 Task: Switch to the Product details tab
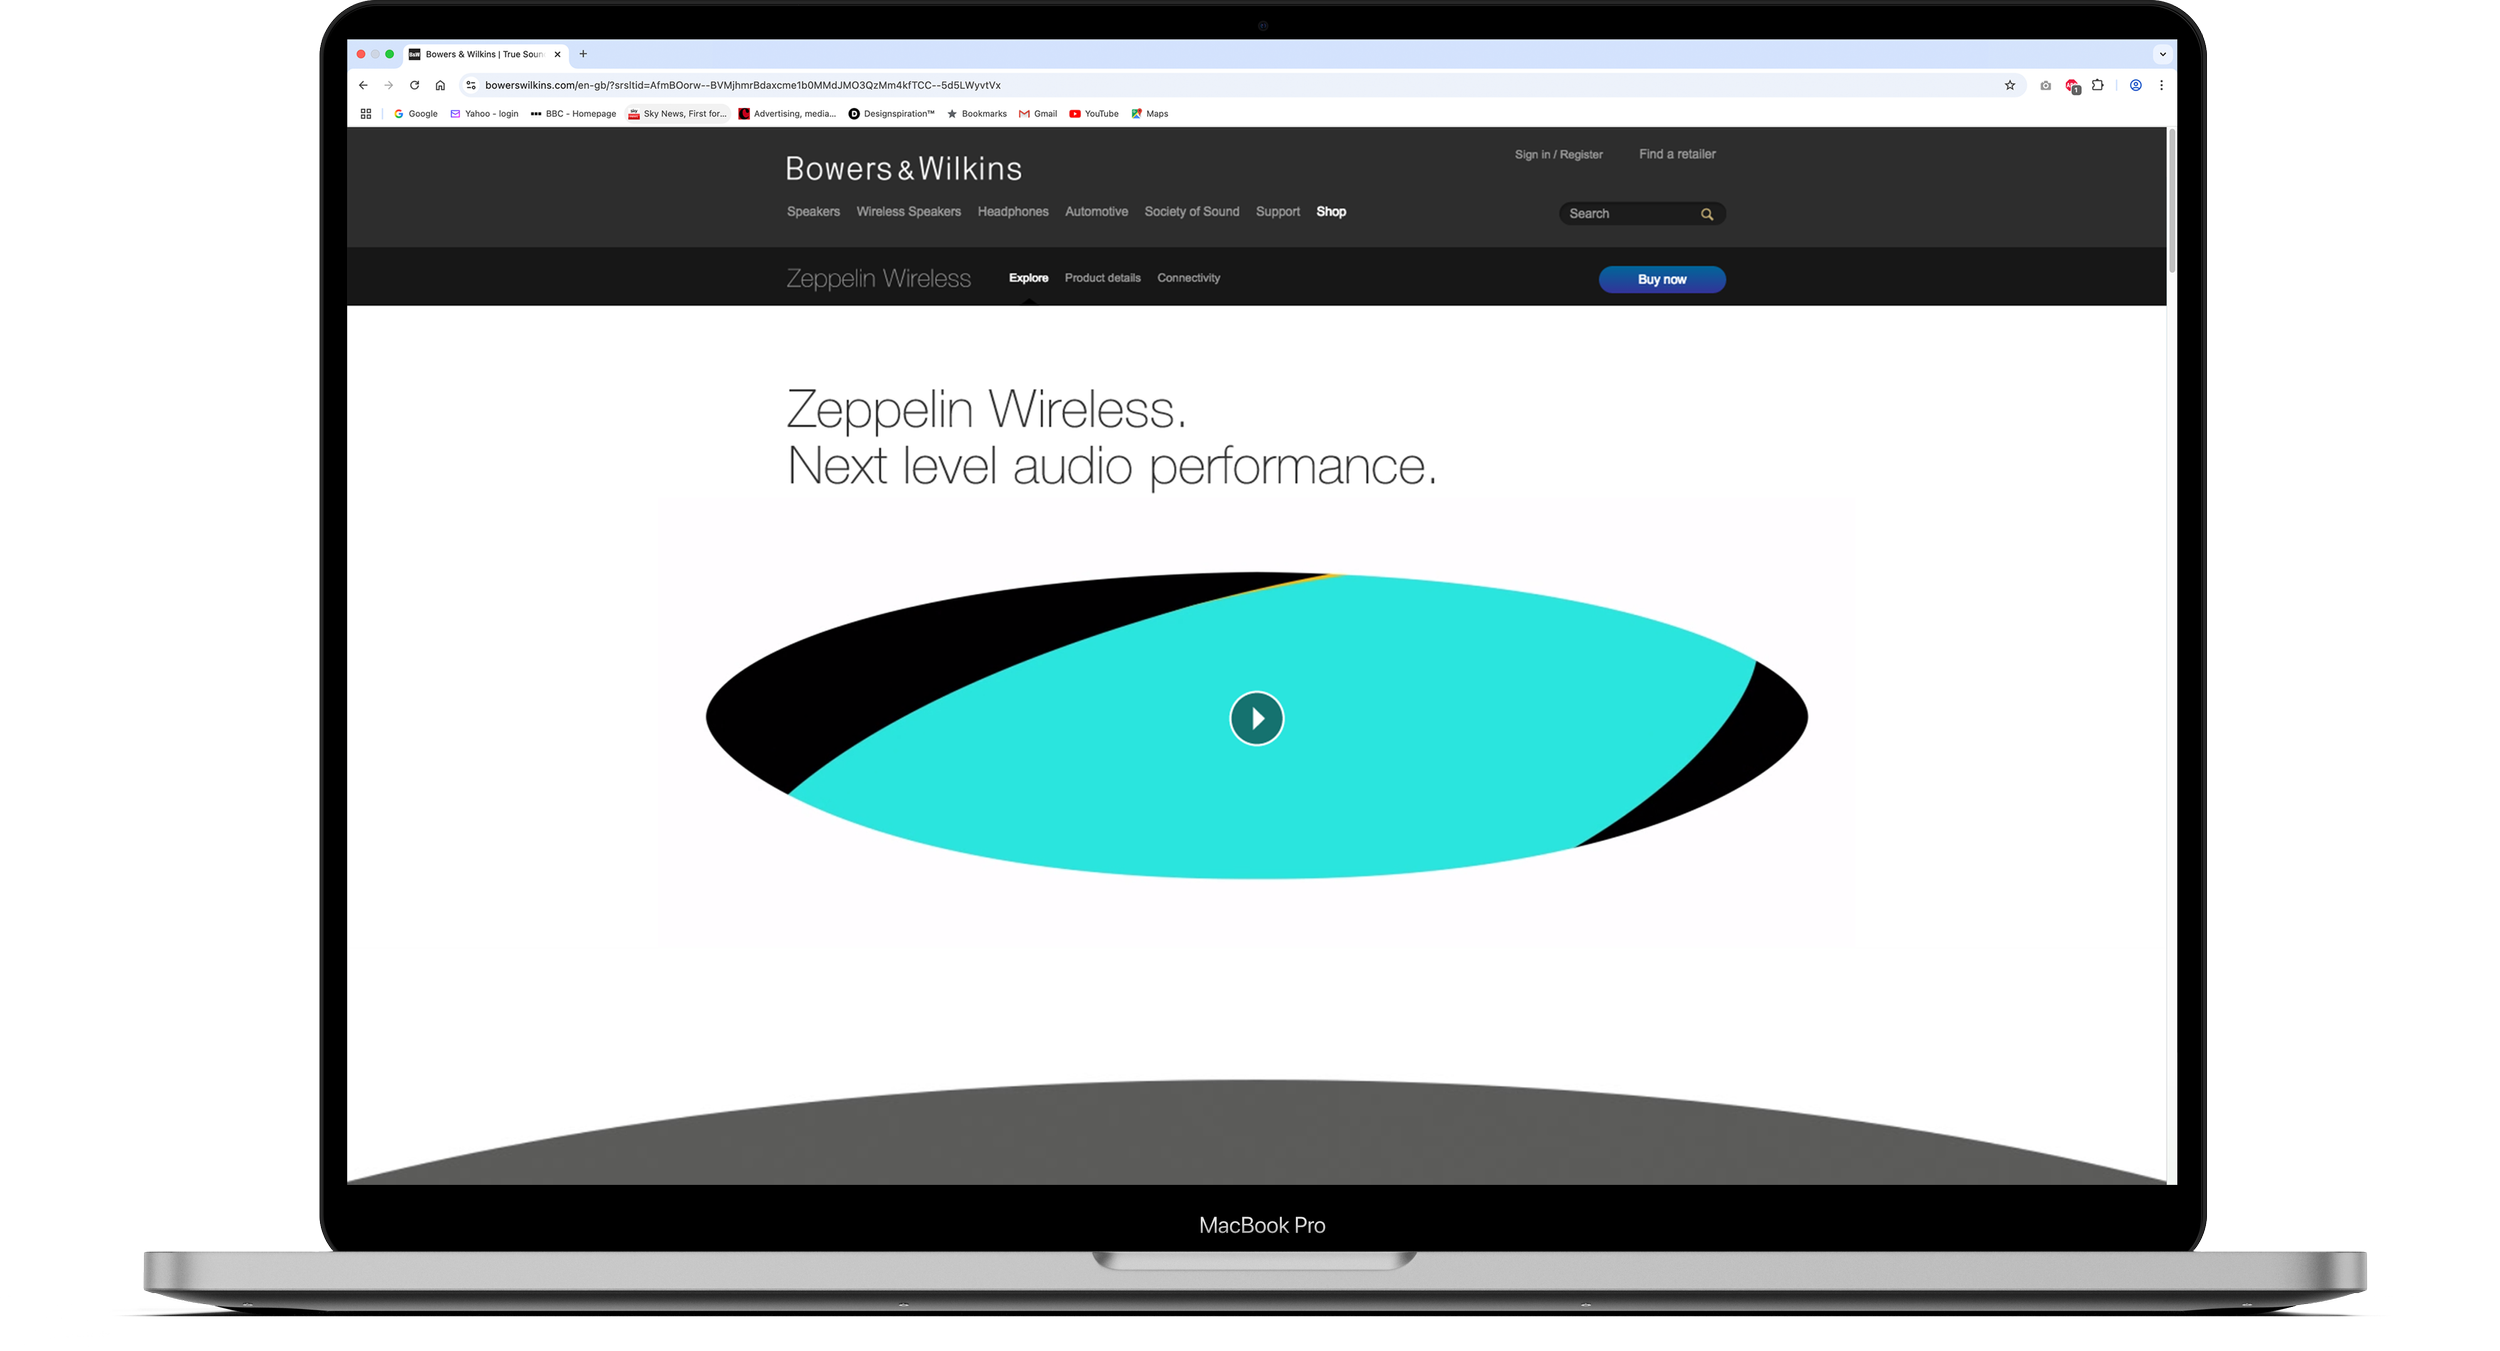pyautogui.click(x=1102, y=278)
